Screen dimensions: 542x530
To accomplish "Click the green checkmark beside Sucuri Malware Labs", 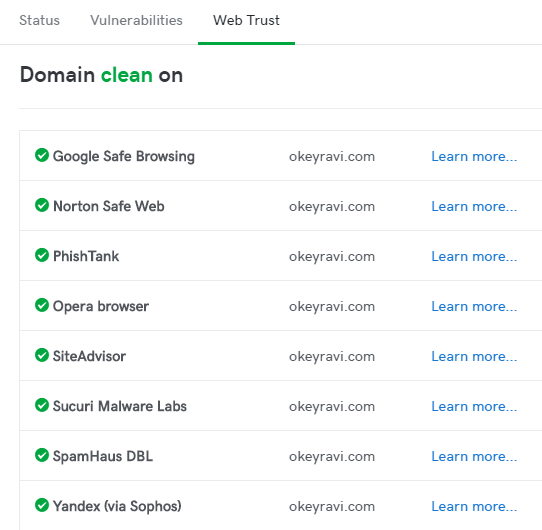I will [42, 405].
